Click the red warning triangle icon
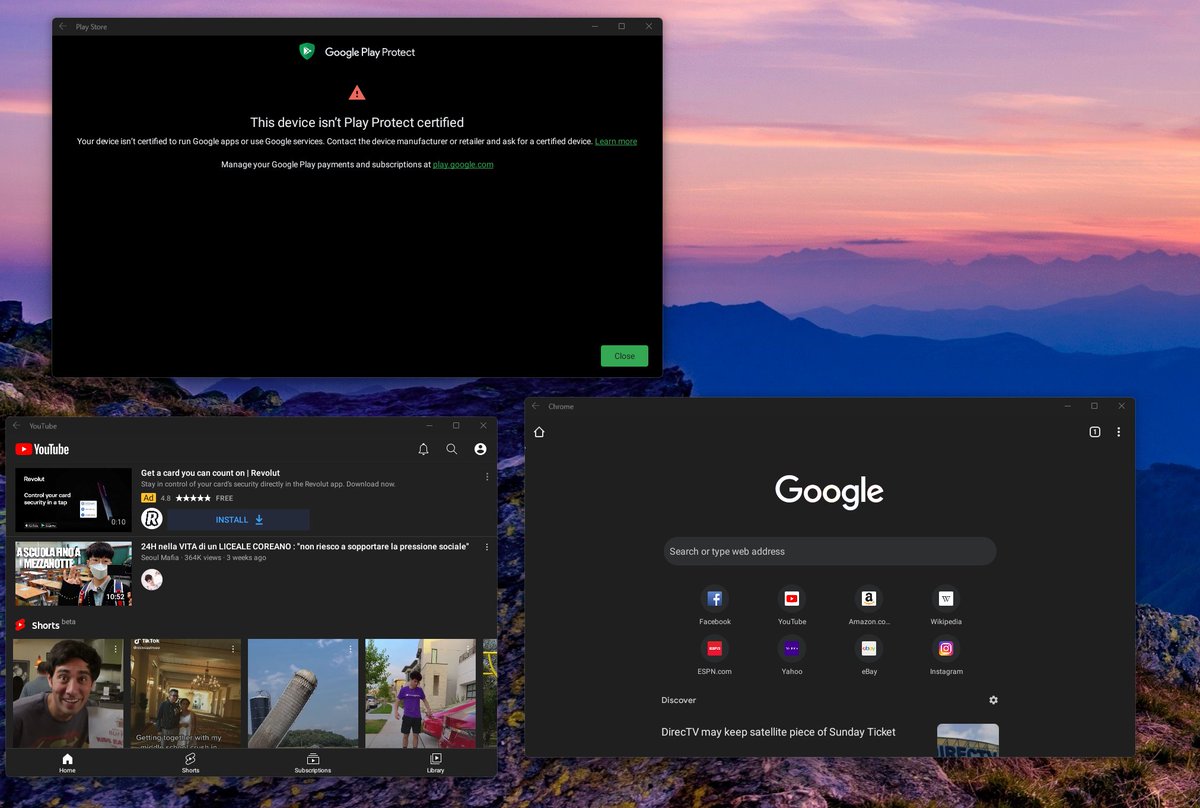 tap(357, 93)
